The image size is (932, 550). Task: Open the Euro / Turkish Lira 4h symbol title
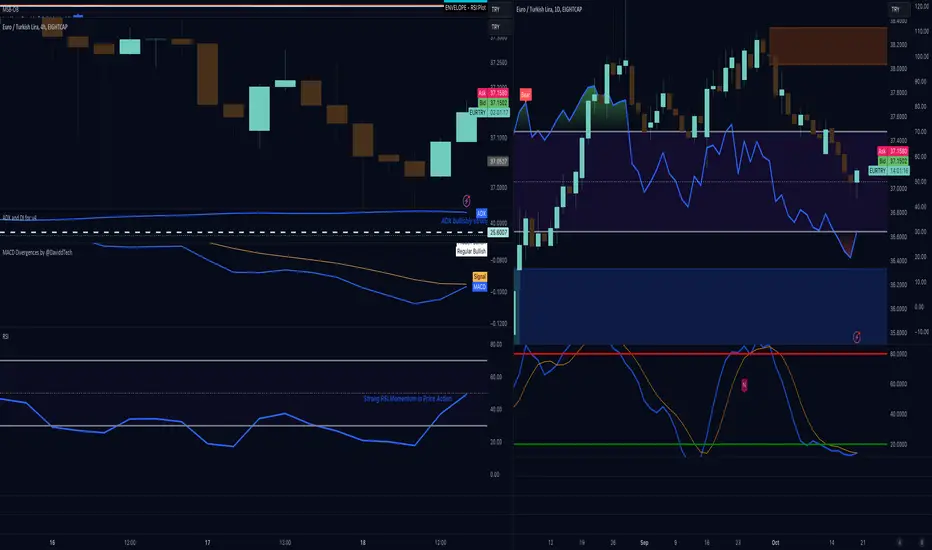pyautogui.click(x=35, y=27)
